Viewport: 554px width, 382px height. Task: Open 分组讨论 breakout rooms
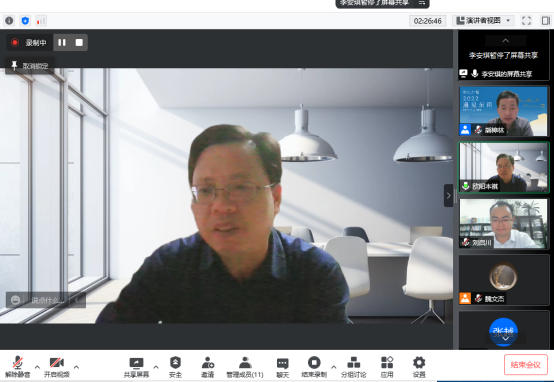point(353,367)
